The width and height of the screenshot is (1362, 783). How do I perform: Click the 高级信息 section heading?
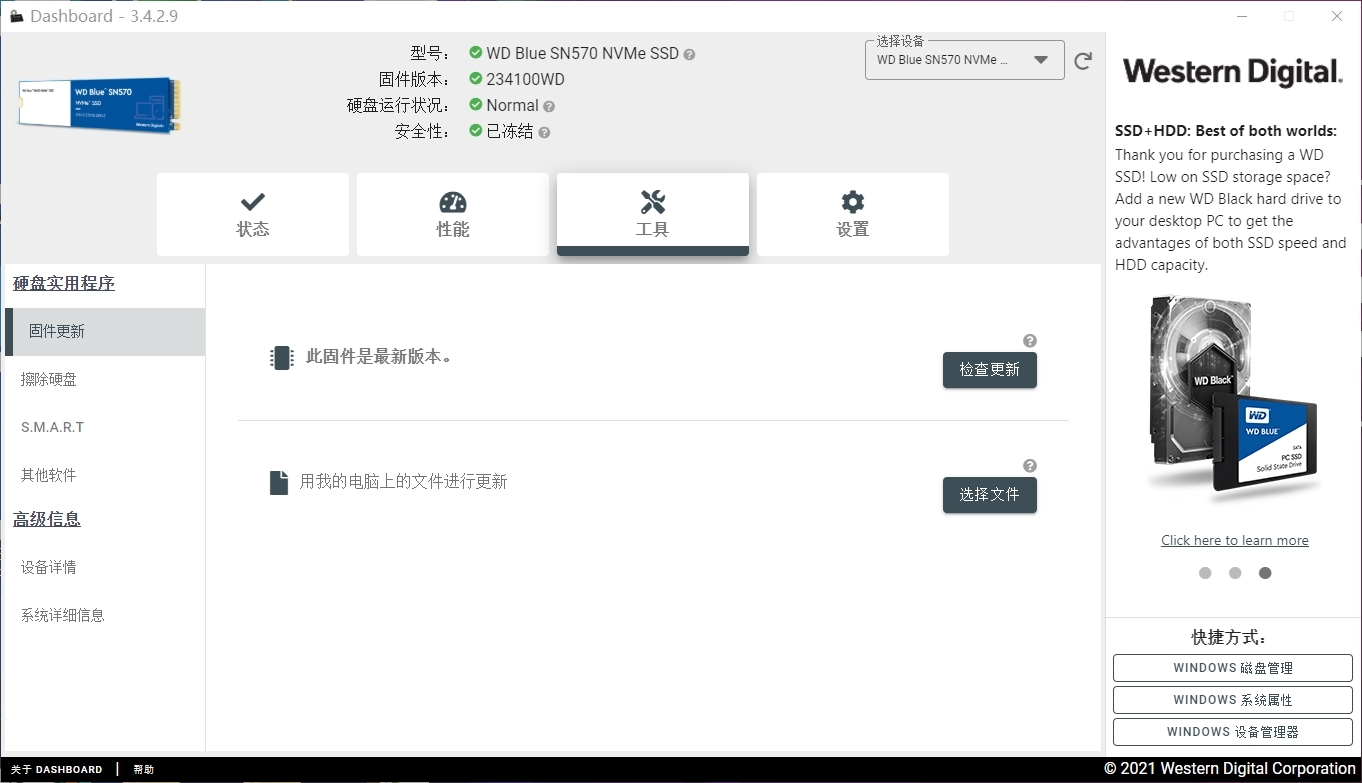pyautogui.click(x=47, y=520)
